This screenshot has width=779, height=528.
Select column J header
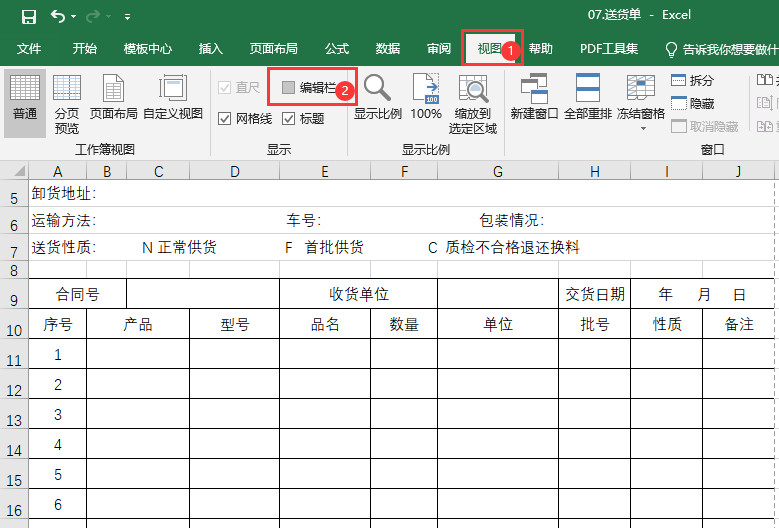738,171
